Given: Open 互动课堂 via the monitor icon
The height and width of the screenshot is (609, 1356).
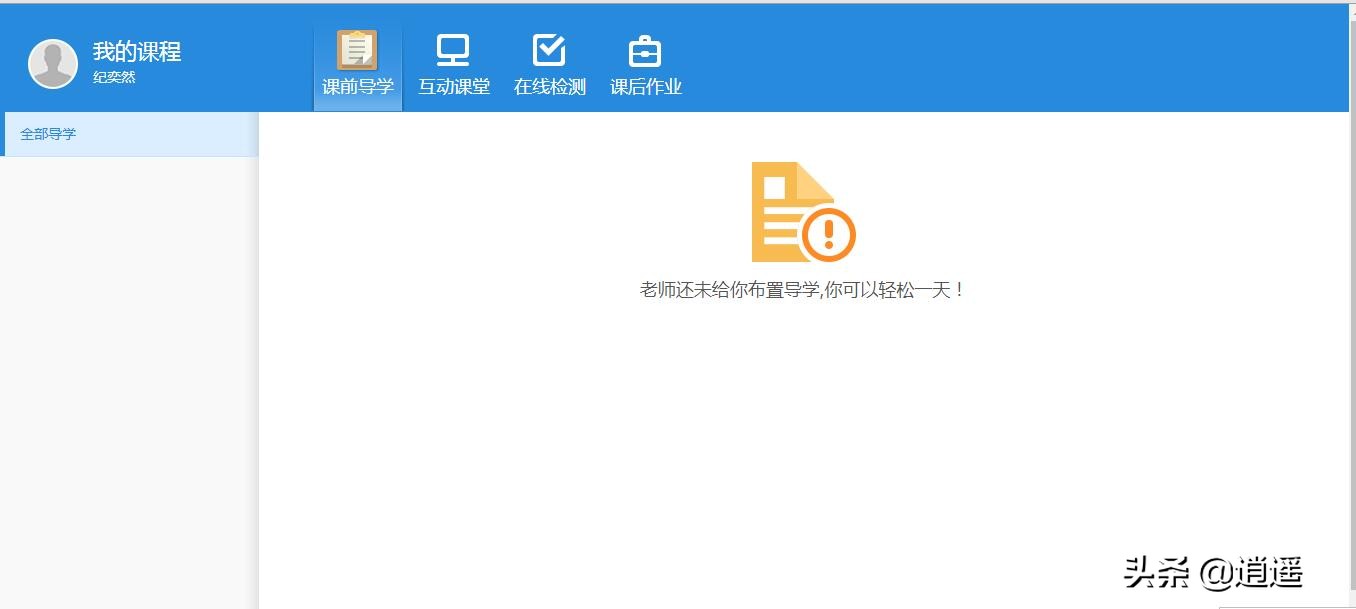Looking at the screenshot, I should pos(453,48).
